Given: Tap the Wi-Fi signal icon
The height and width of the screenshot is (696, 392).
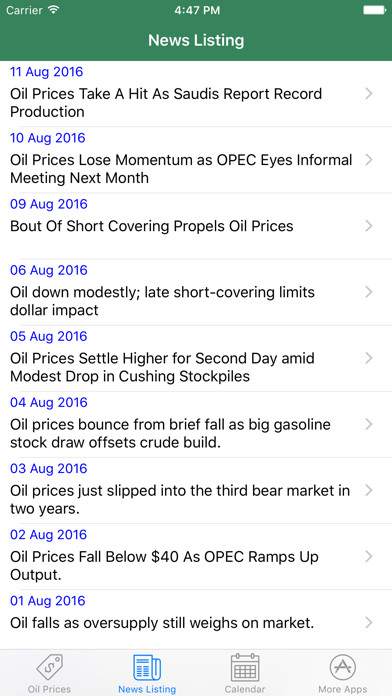Looking at the screenshot, I should (x=54, y=10).
